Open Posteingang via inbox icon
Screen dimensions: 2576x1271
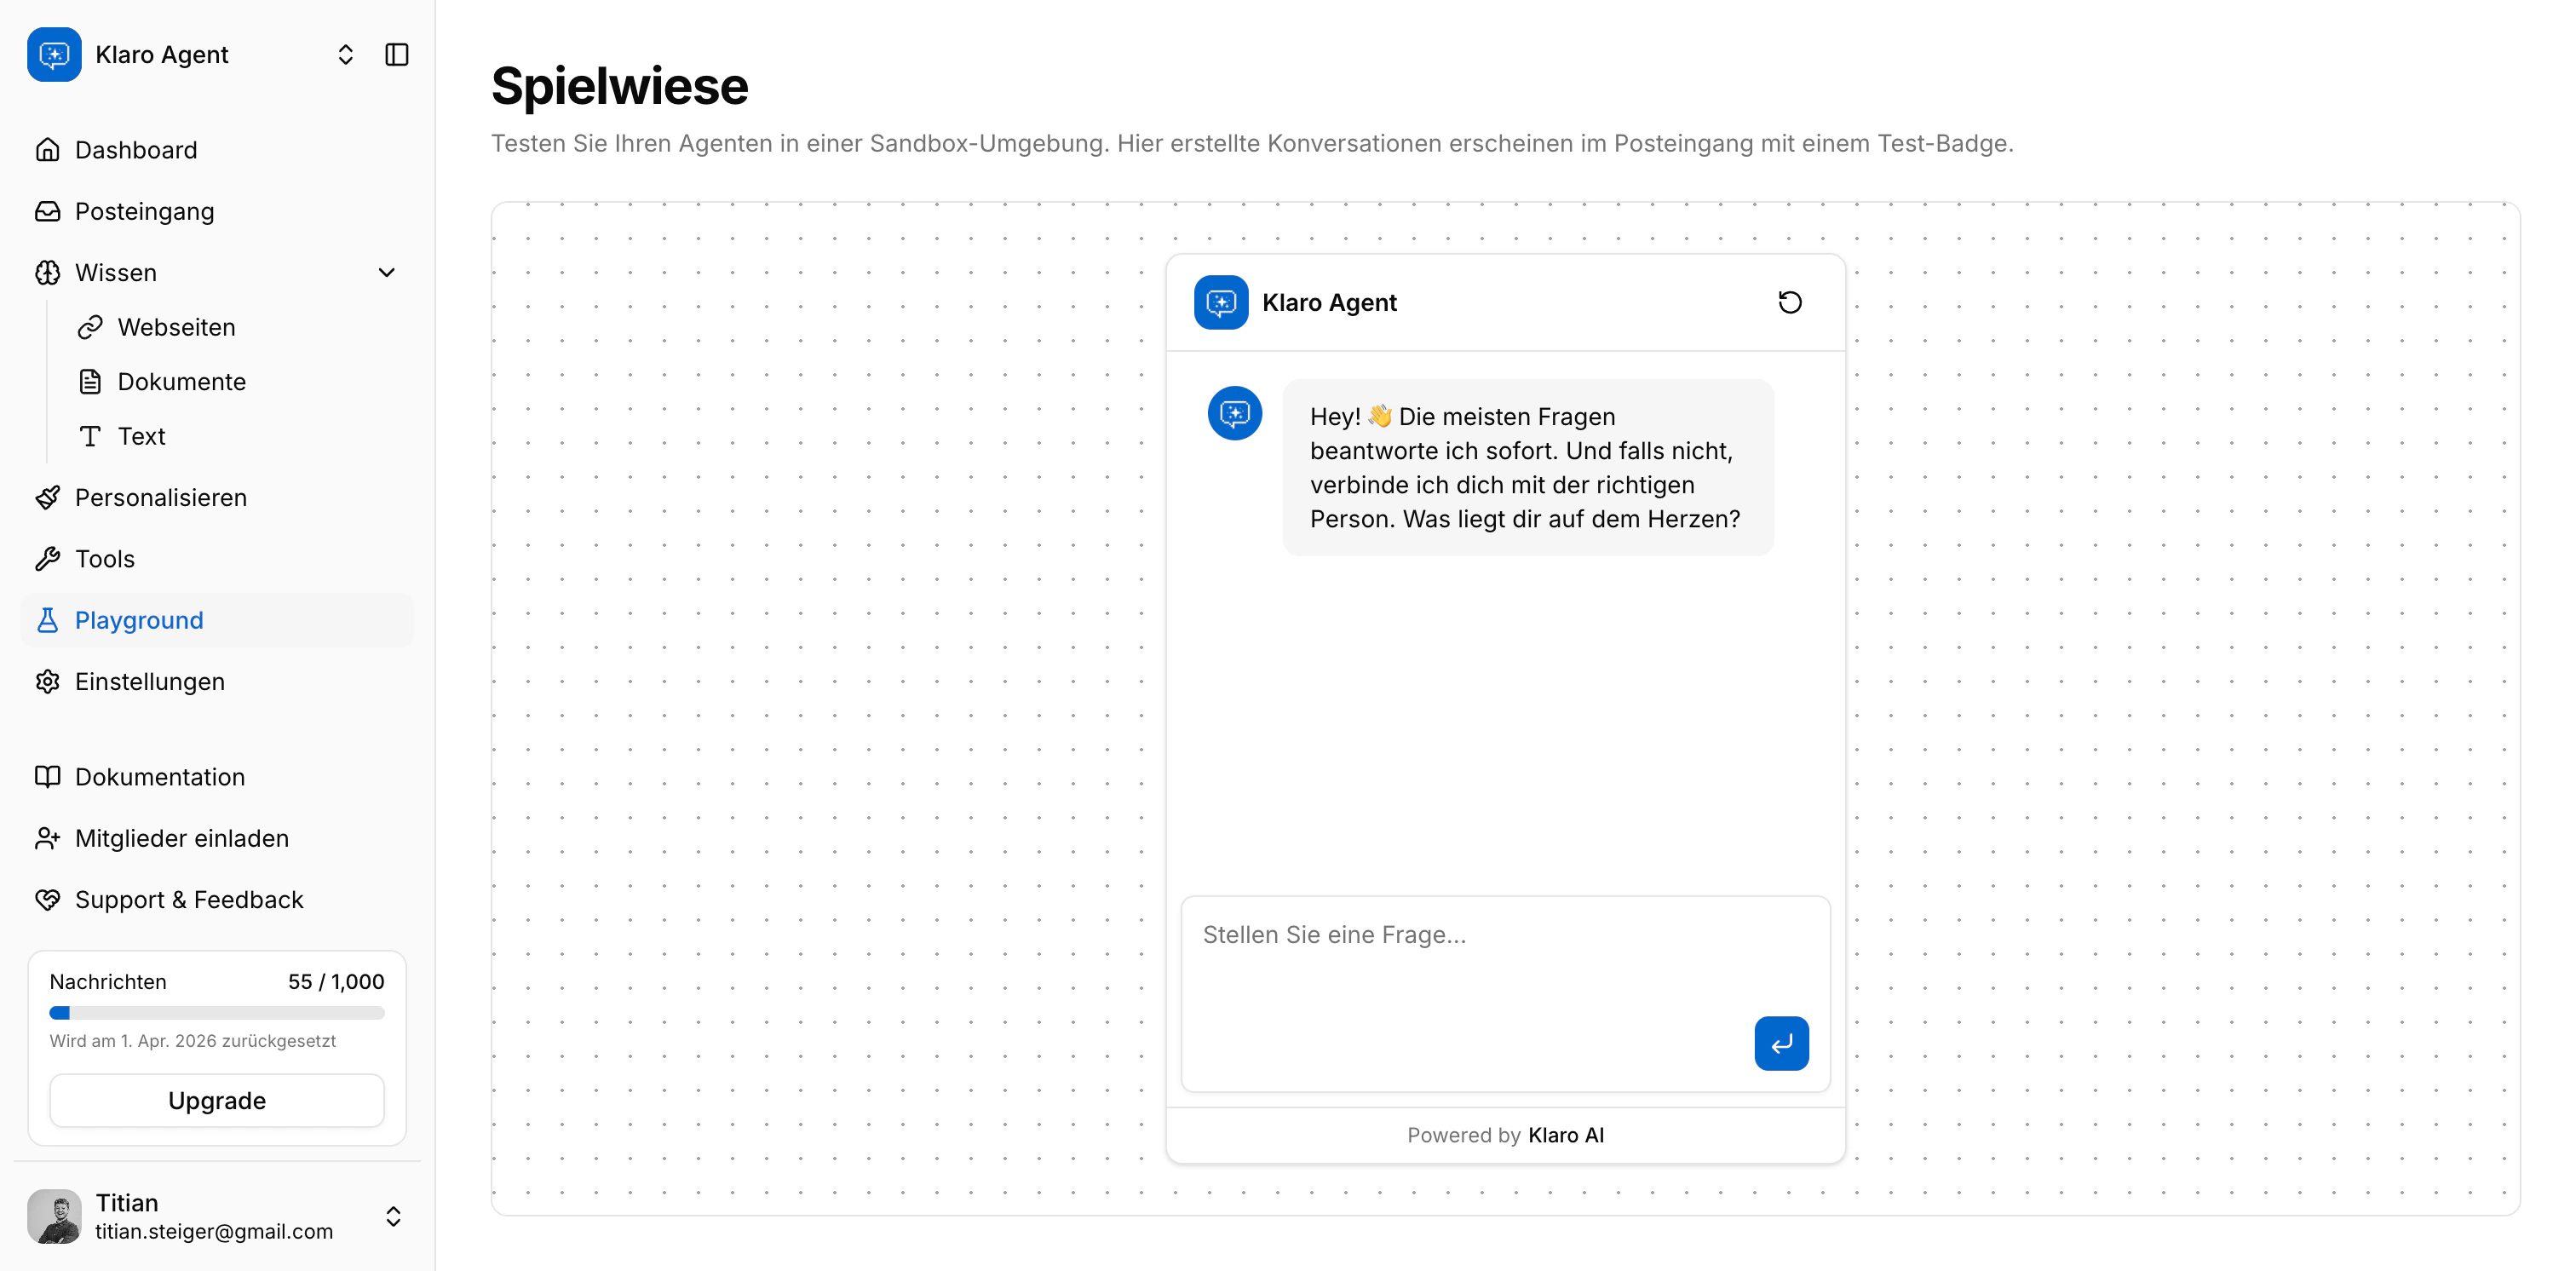47,211
